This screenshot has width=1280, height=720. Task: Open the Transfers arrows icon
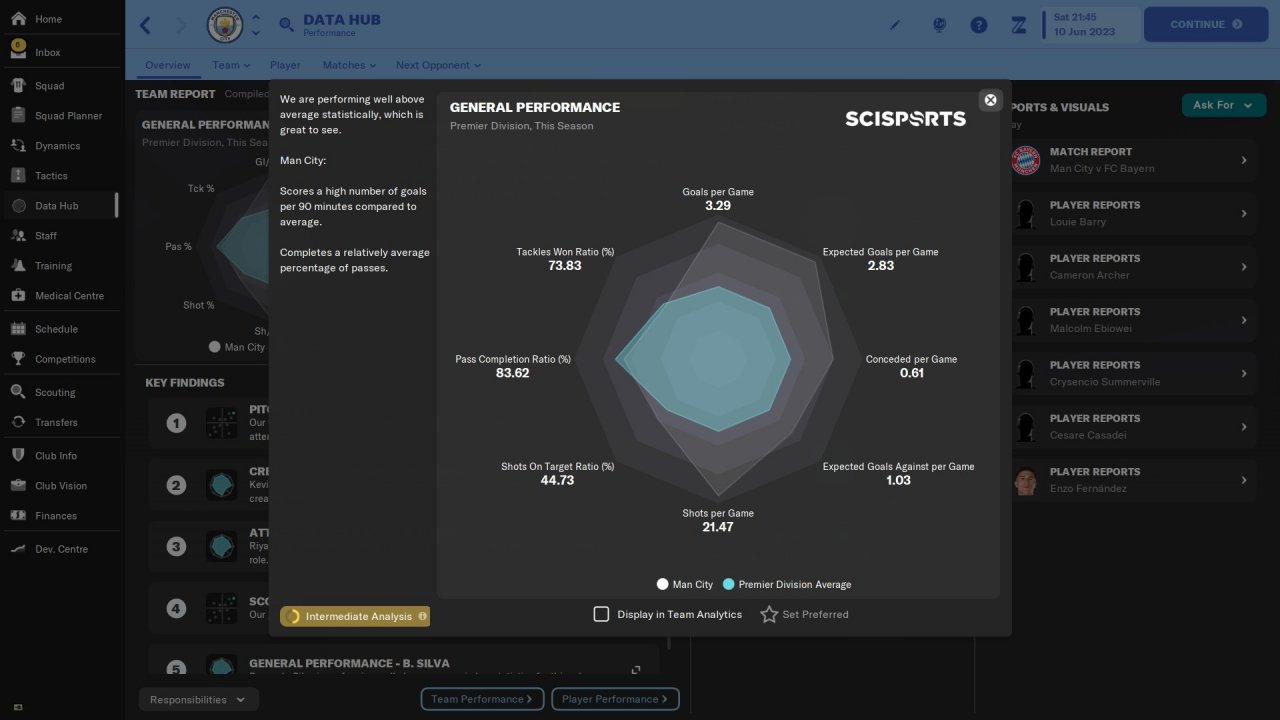click(x=18, y=422)
